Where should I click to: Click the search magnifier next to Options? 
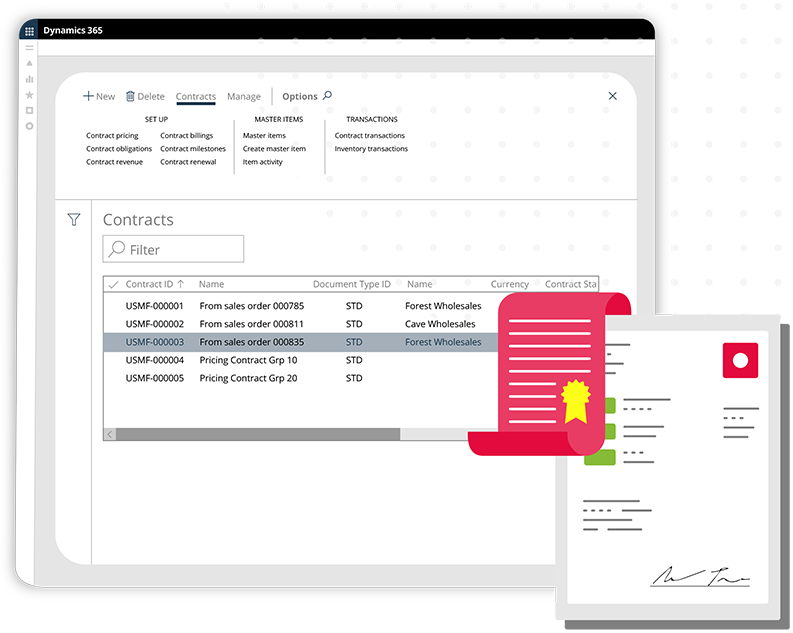tap(327, 96)
